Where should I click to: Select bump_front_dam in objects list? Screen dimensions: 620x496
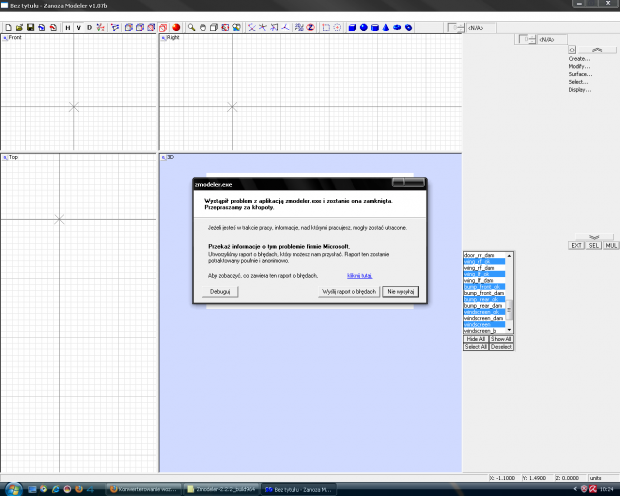click(x=484, y=293)
